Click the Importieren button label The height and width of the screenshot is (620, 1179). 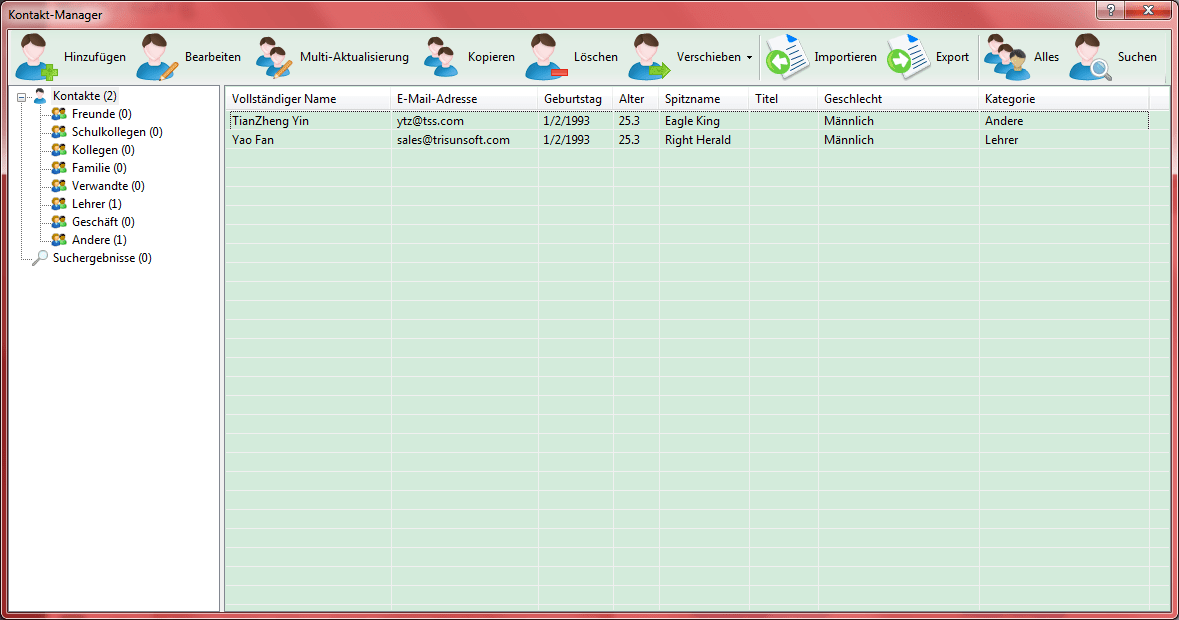tap(845, 57)
